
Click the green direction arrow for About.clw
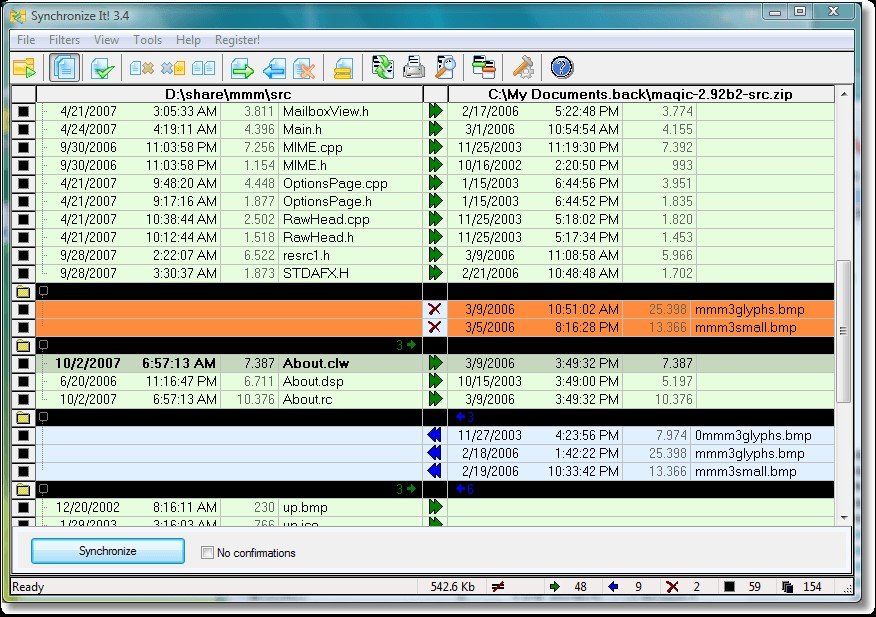pos(435,363)
